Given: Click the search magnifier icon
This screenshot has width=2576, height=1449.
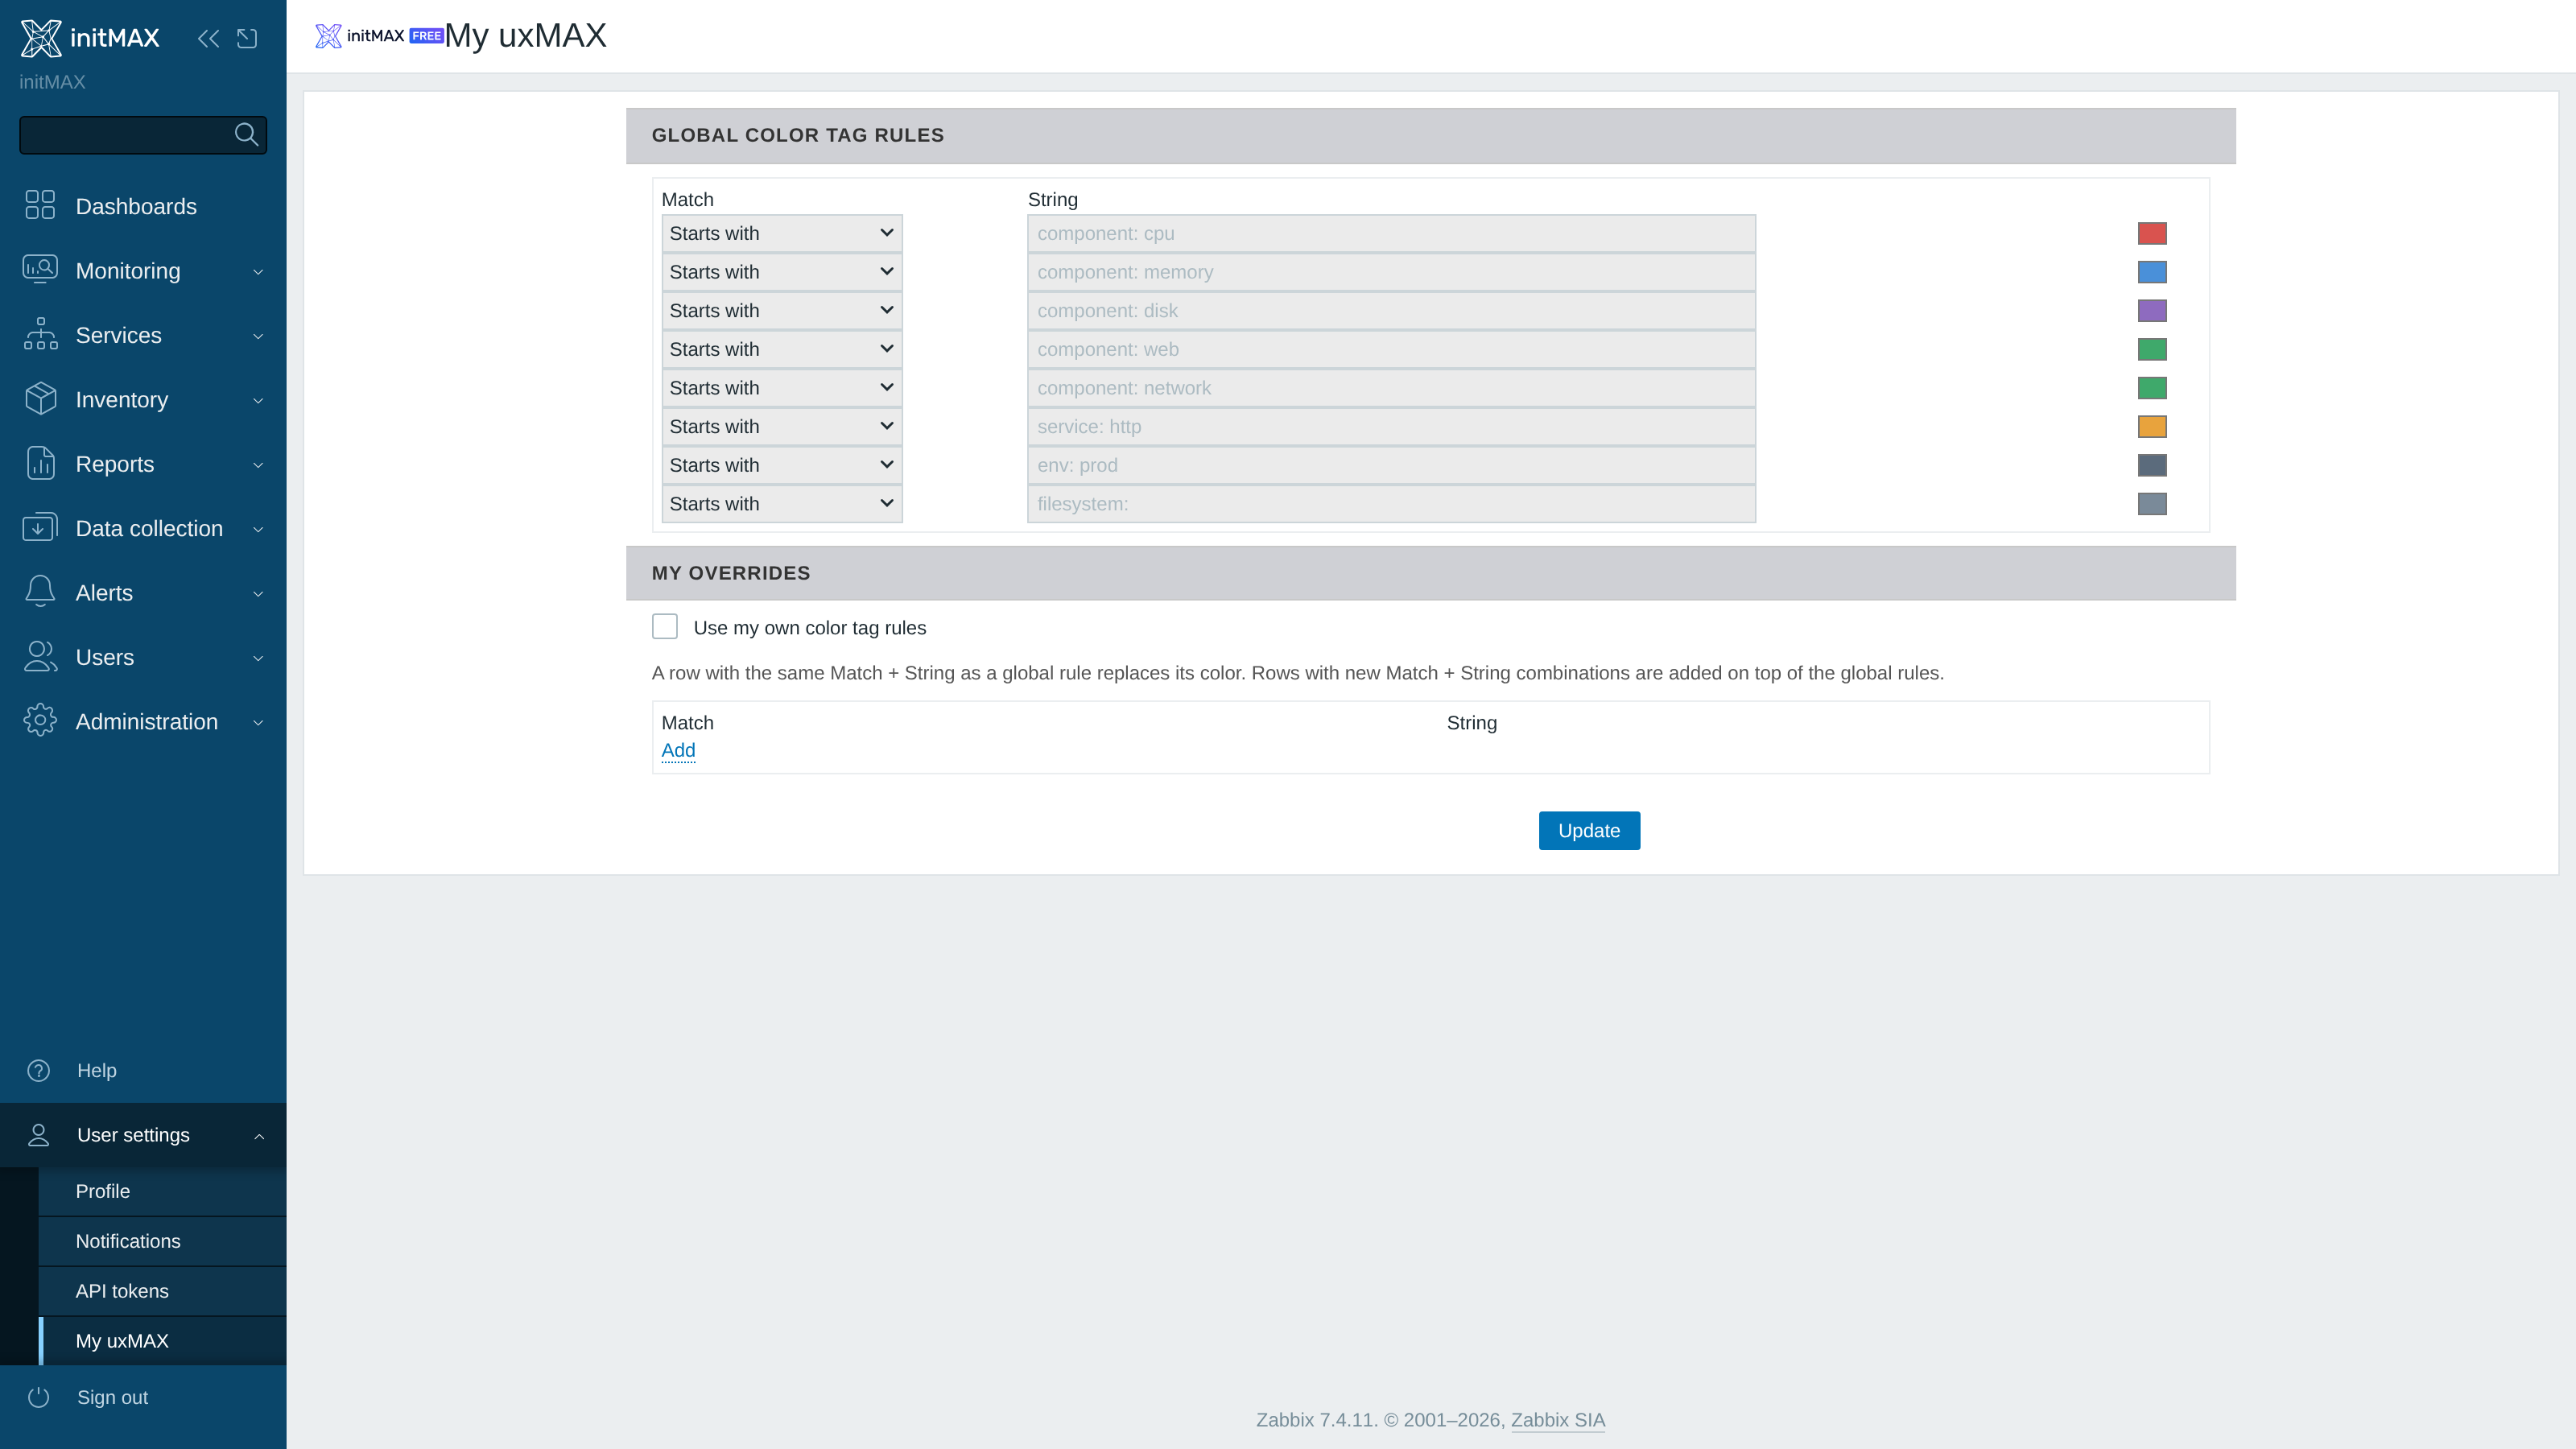Looking at the screenshot, I should [x=246, y=134].
